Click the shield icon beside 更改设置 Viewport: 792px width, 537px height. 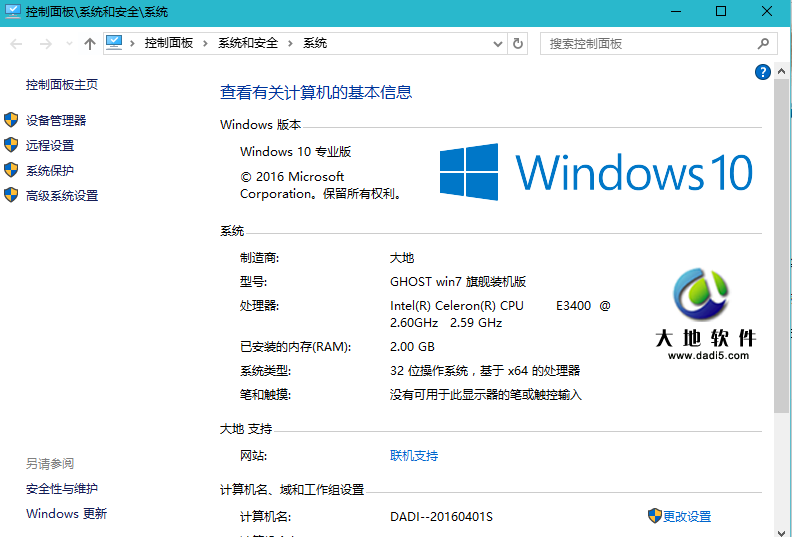tap(654, 516)
